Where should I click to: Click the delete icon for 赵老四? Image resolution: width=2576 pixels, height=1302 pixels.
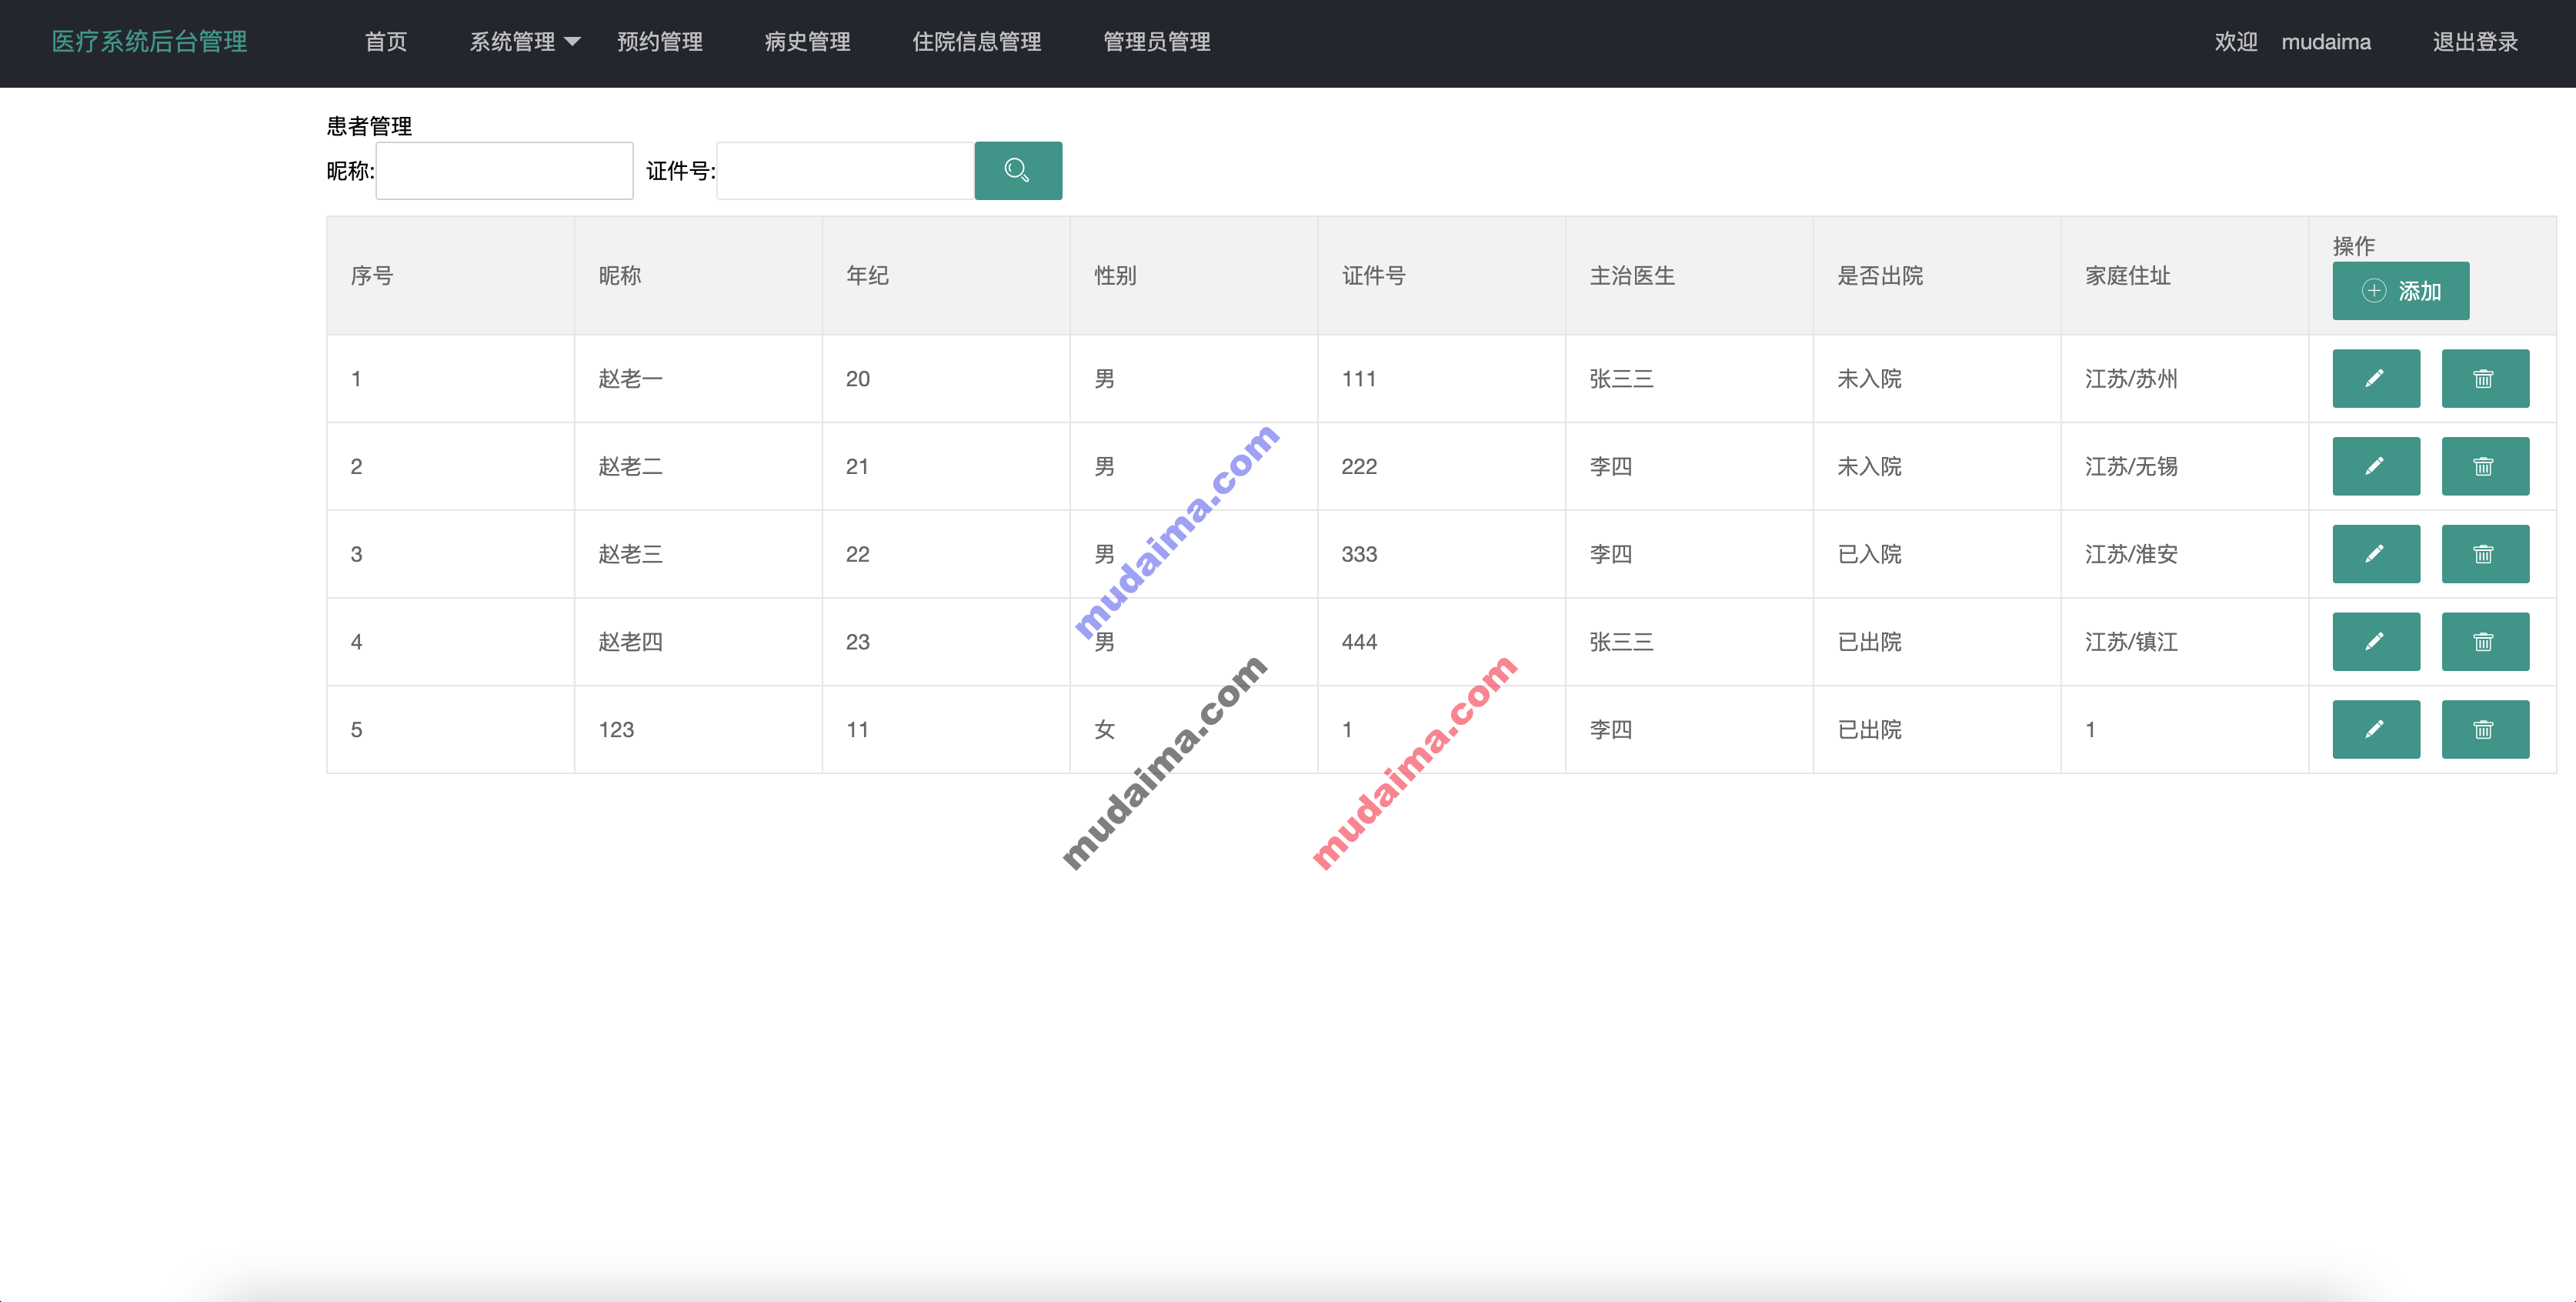(x=2484, y=639)
